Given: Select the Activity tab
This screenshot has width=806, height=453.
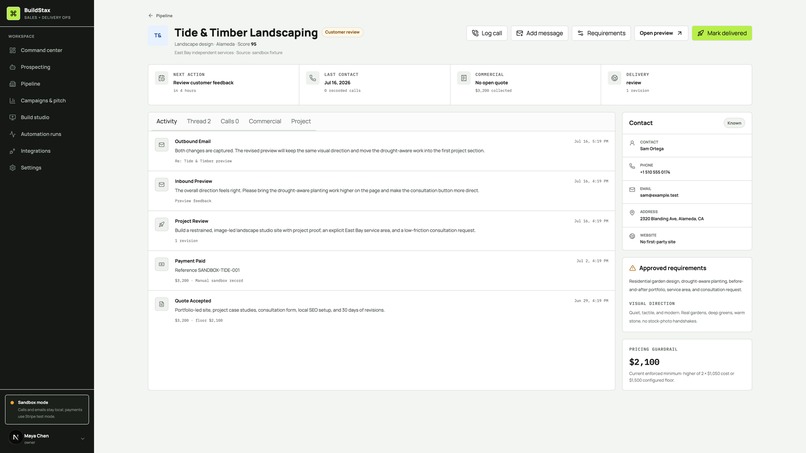Looking at the screenshot, I should 167,121.
